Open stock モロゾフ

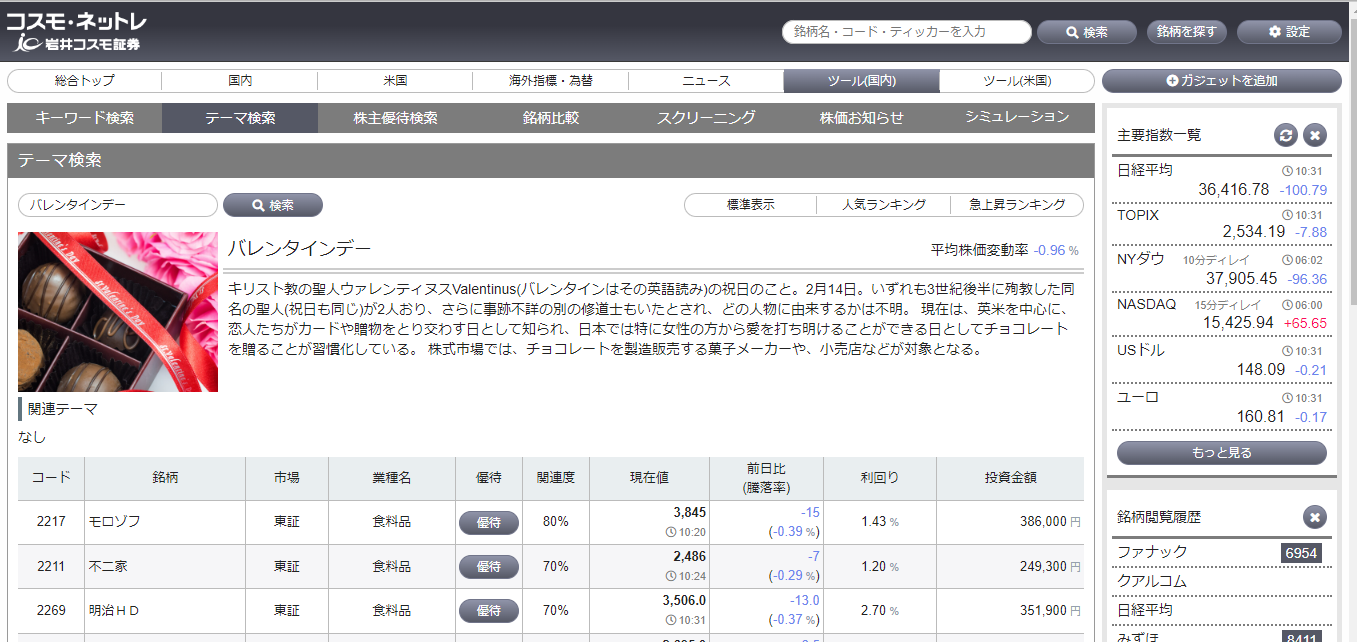point(114,523)
